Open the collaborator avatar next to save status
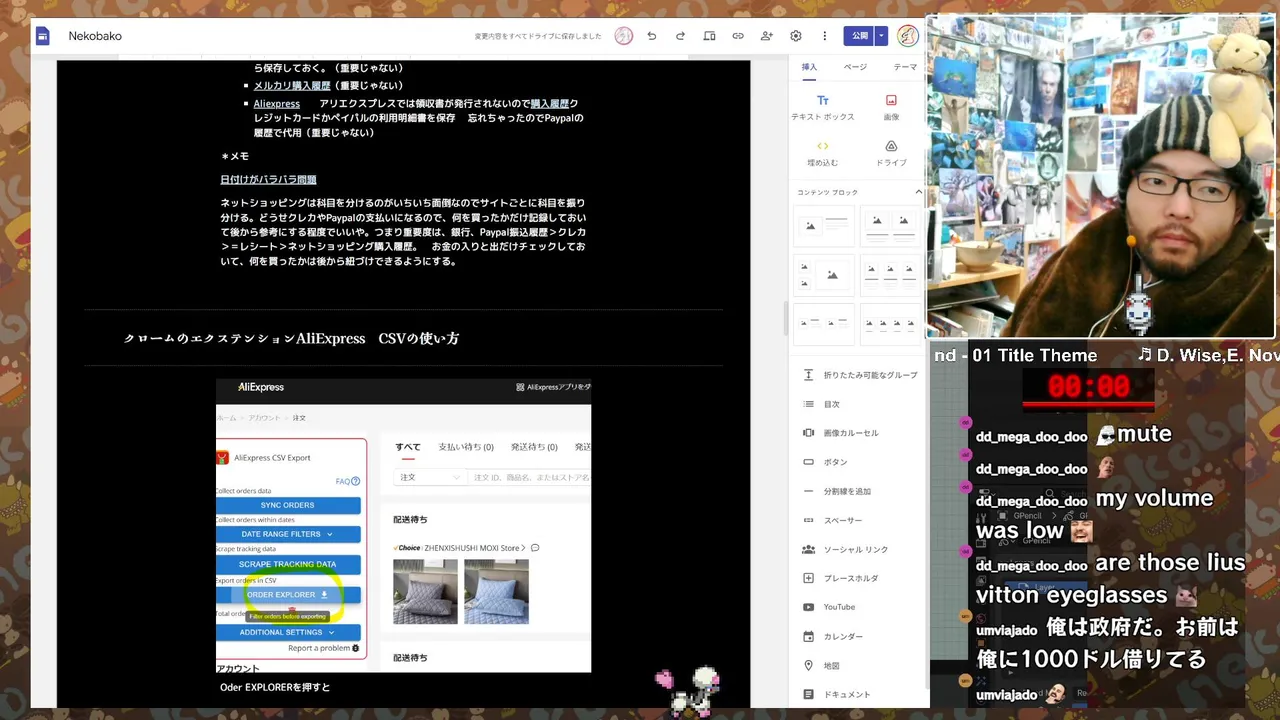The height and width of the screenshot is (720, 1280). coord(624,36)
